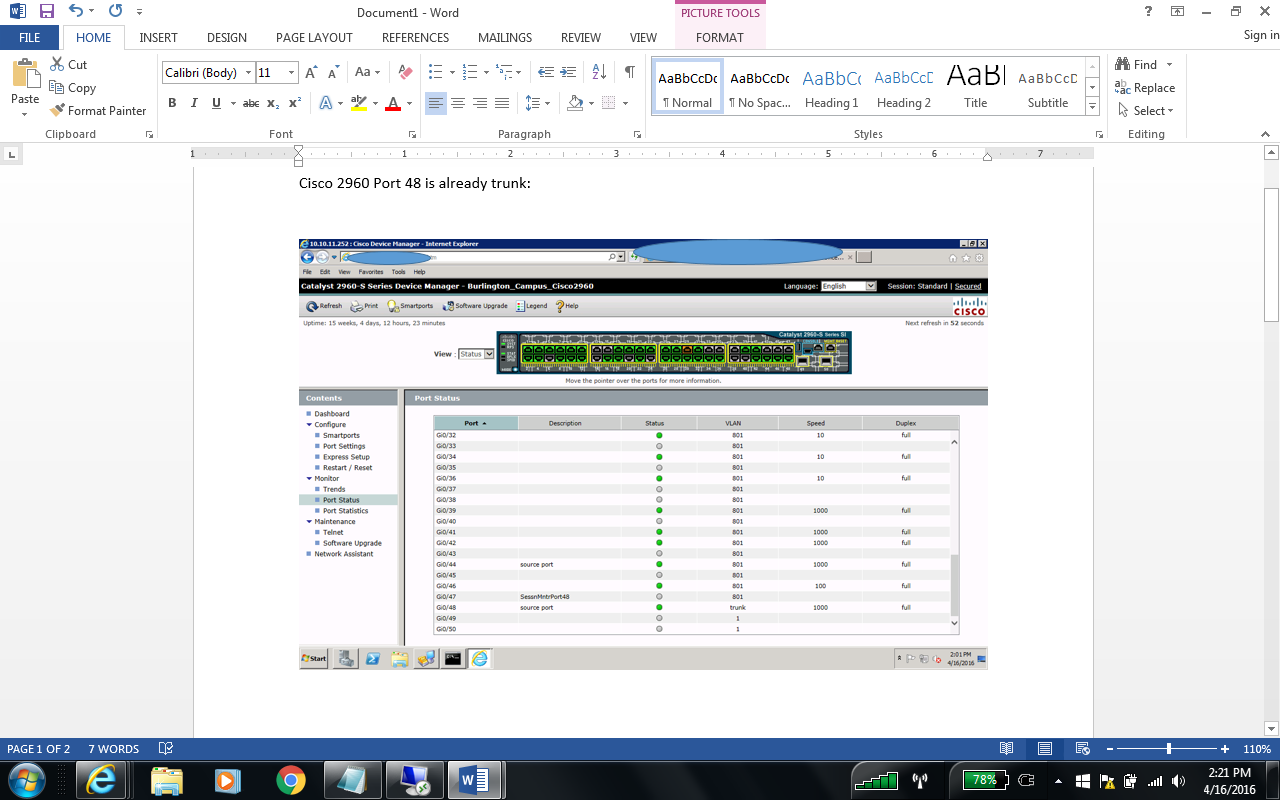Click the Paste clipboard icon

[24, 75]
